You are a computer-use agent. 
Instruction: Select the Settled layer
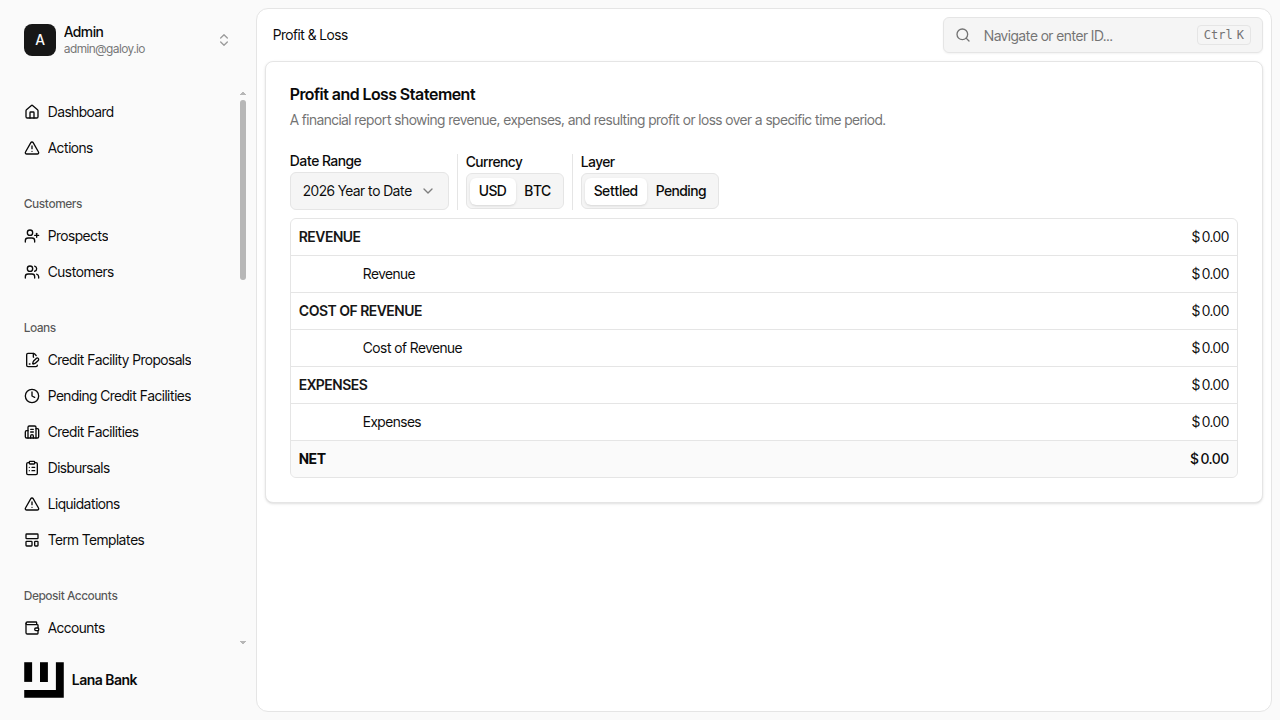tap(615, 191)
